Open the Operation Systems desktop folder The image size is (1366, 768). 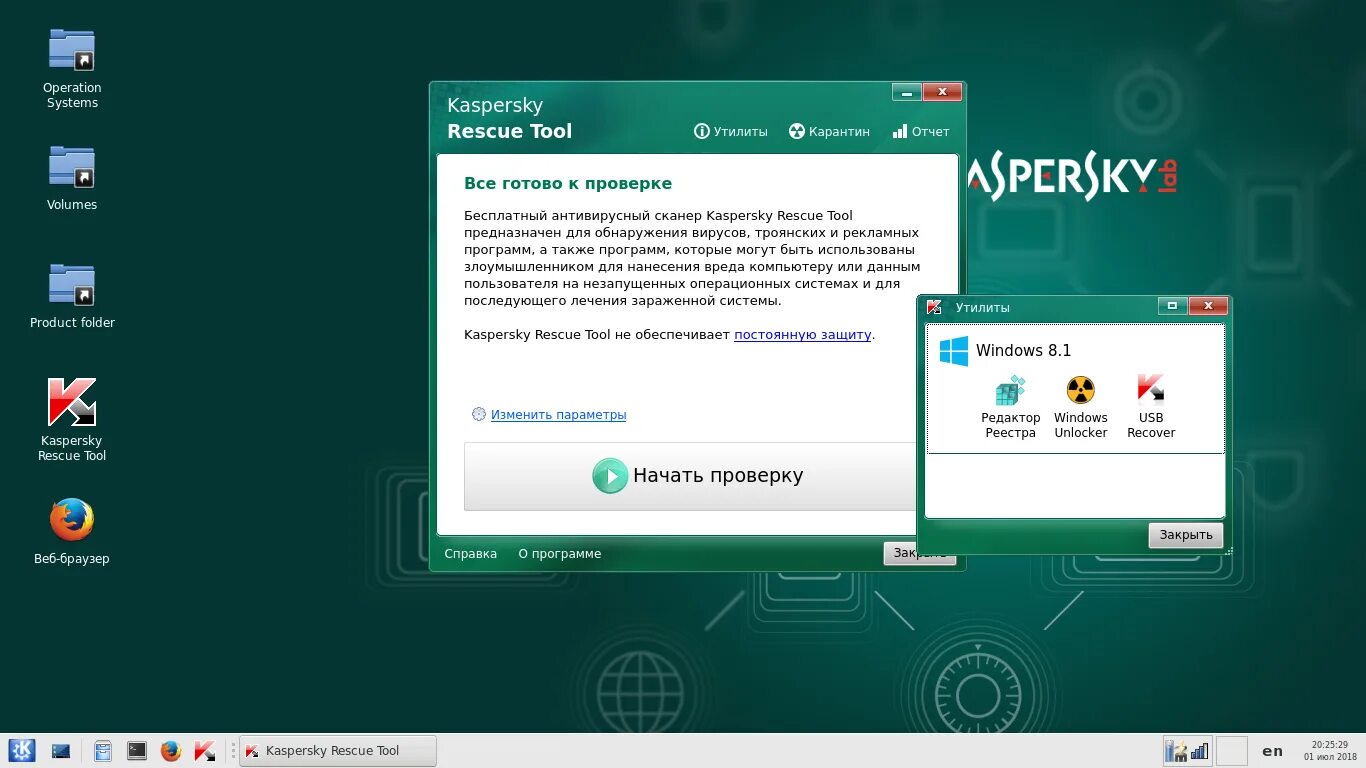point(72,68)
